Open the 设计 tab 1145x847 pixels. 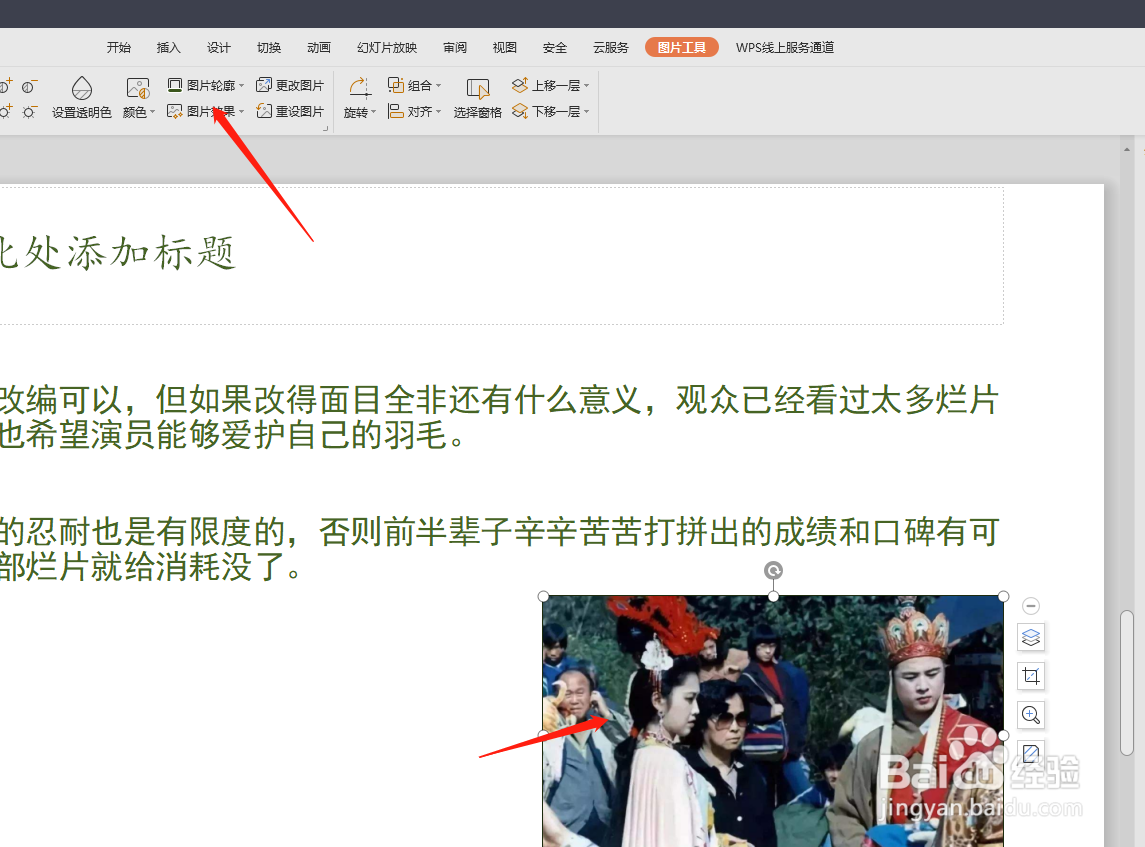pos(218,47)
